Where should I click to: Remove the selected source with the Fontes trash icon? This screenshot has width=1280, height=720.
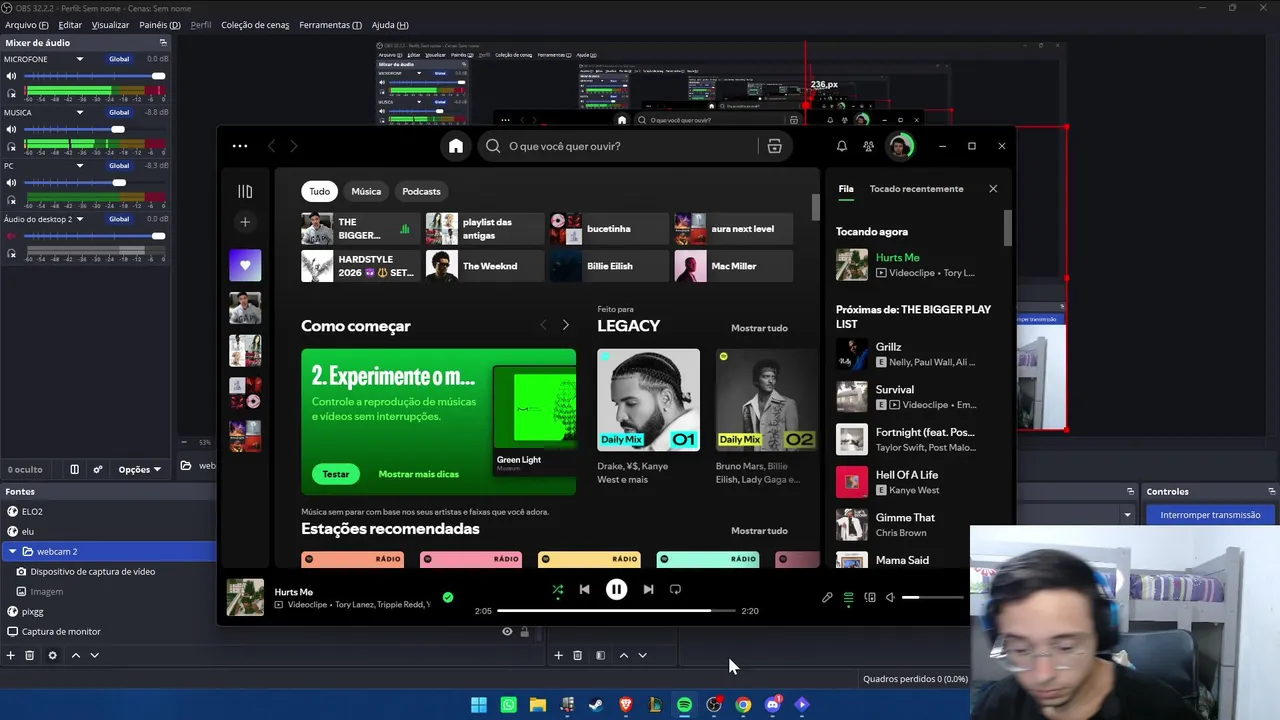tap(30, 655)
